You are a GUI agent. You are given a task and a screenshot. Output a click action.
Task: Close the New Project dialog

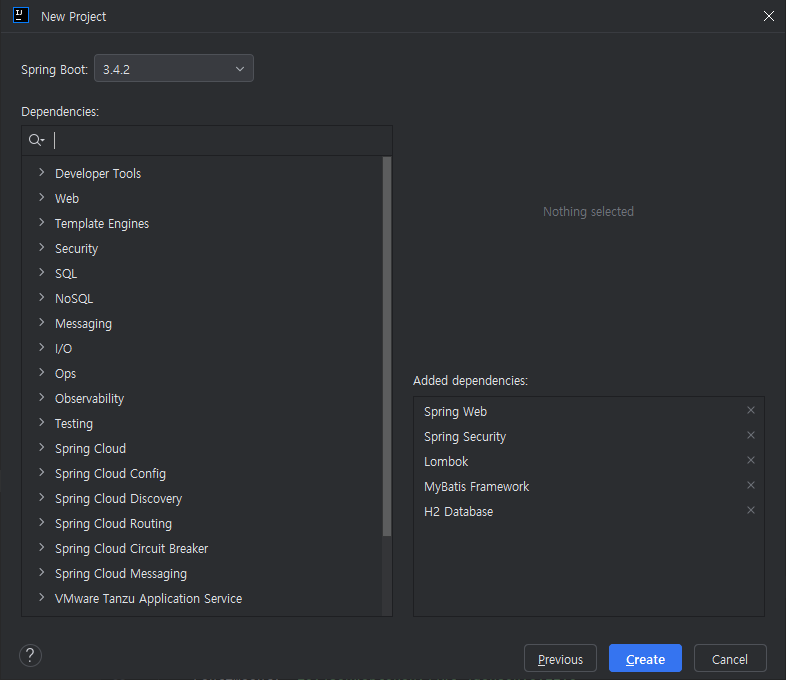tap(768, 16)
